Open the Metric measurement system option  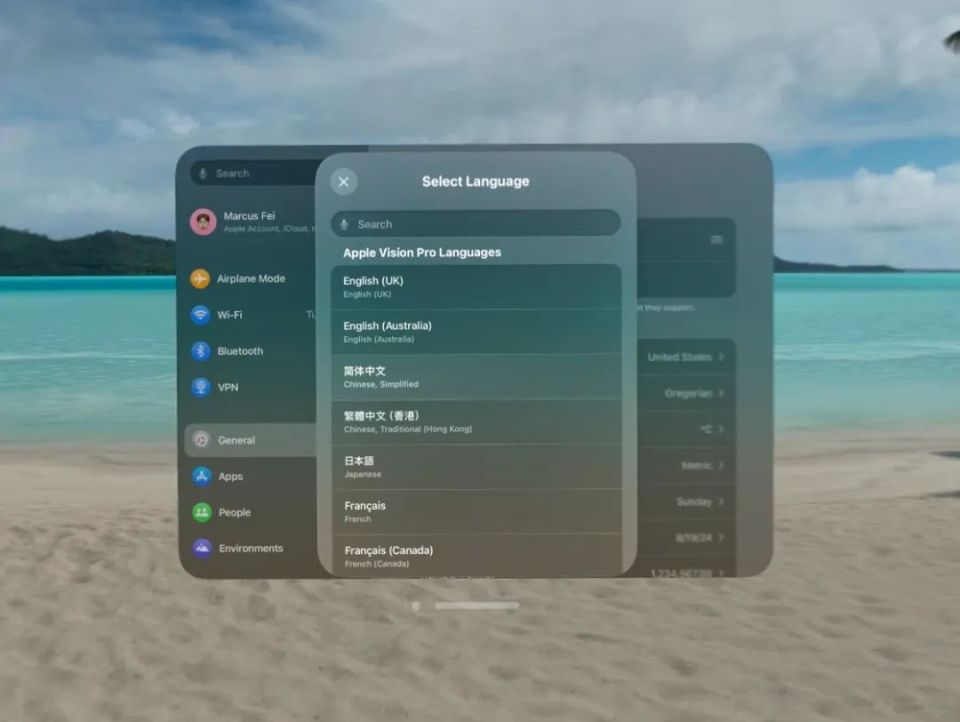pos(700,465)
